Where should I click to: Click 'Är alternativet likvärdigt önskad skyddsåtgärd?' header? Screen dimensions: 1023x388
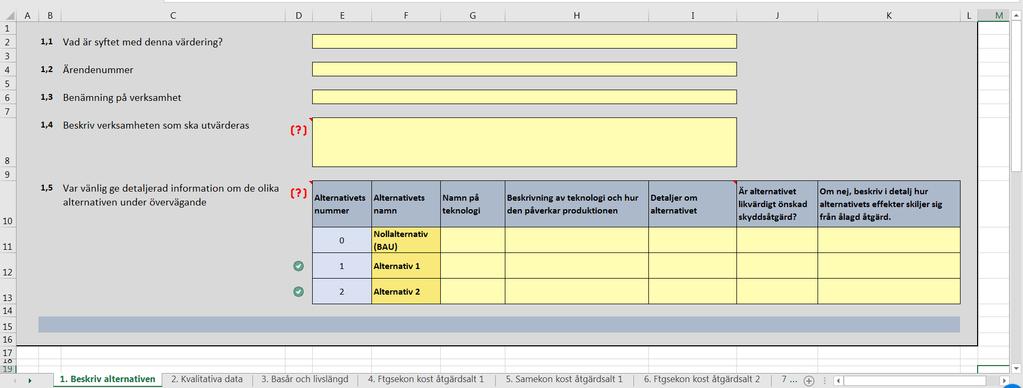[777, 204]
